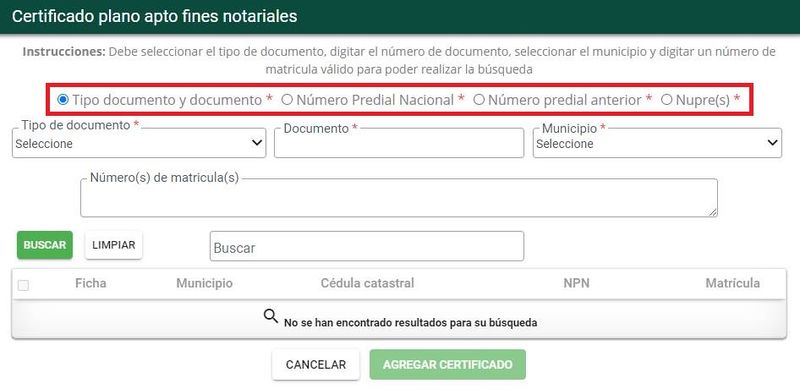Click the CANCELAR button
The width and height of the screenshot is (800, 389).
(316, 364)
